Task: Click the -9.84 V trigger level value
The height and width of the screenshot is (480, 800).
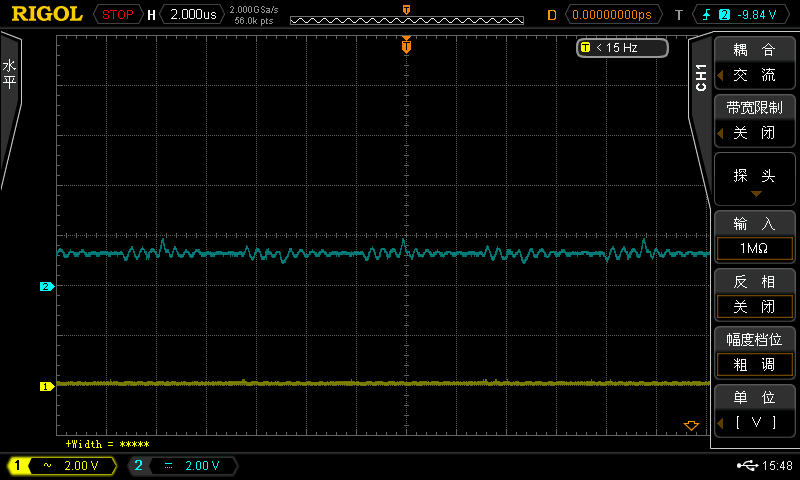Action: (757, 15)
